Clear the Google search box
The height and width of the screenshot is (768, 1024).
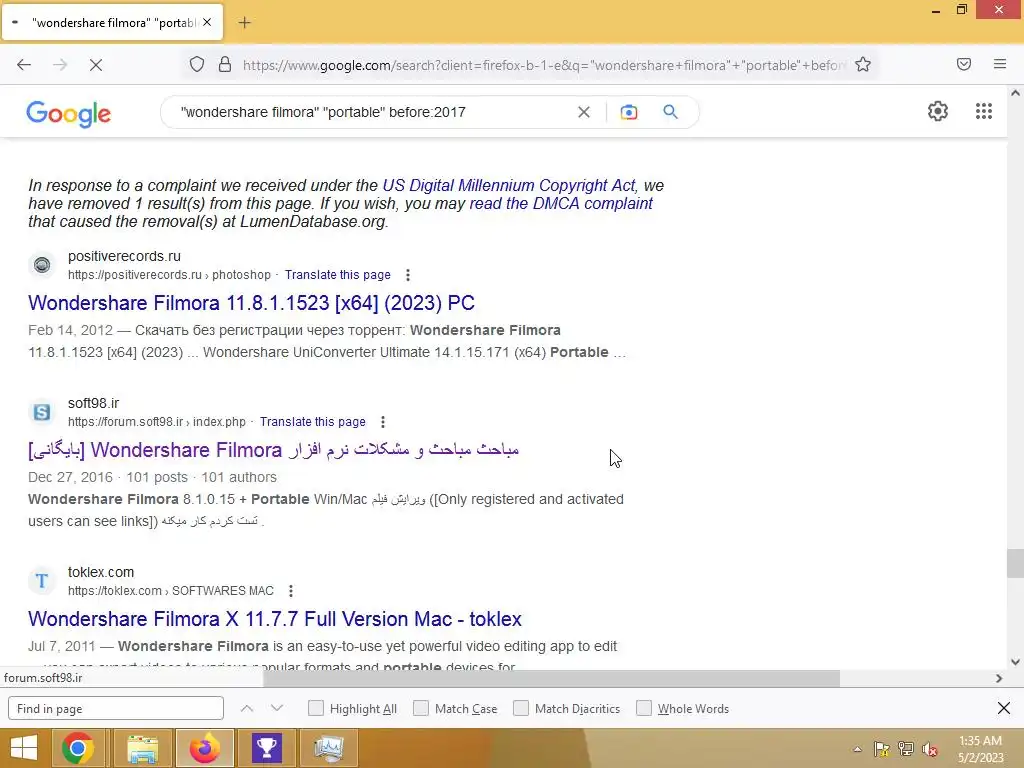click(584, 112)
